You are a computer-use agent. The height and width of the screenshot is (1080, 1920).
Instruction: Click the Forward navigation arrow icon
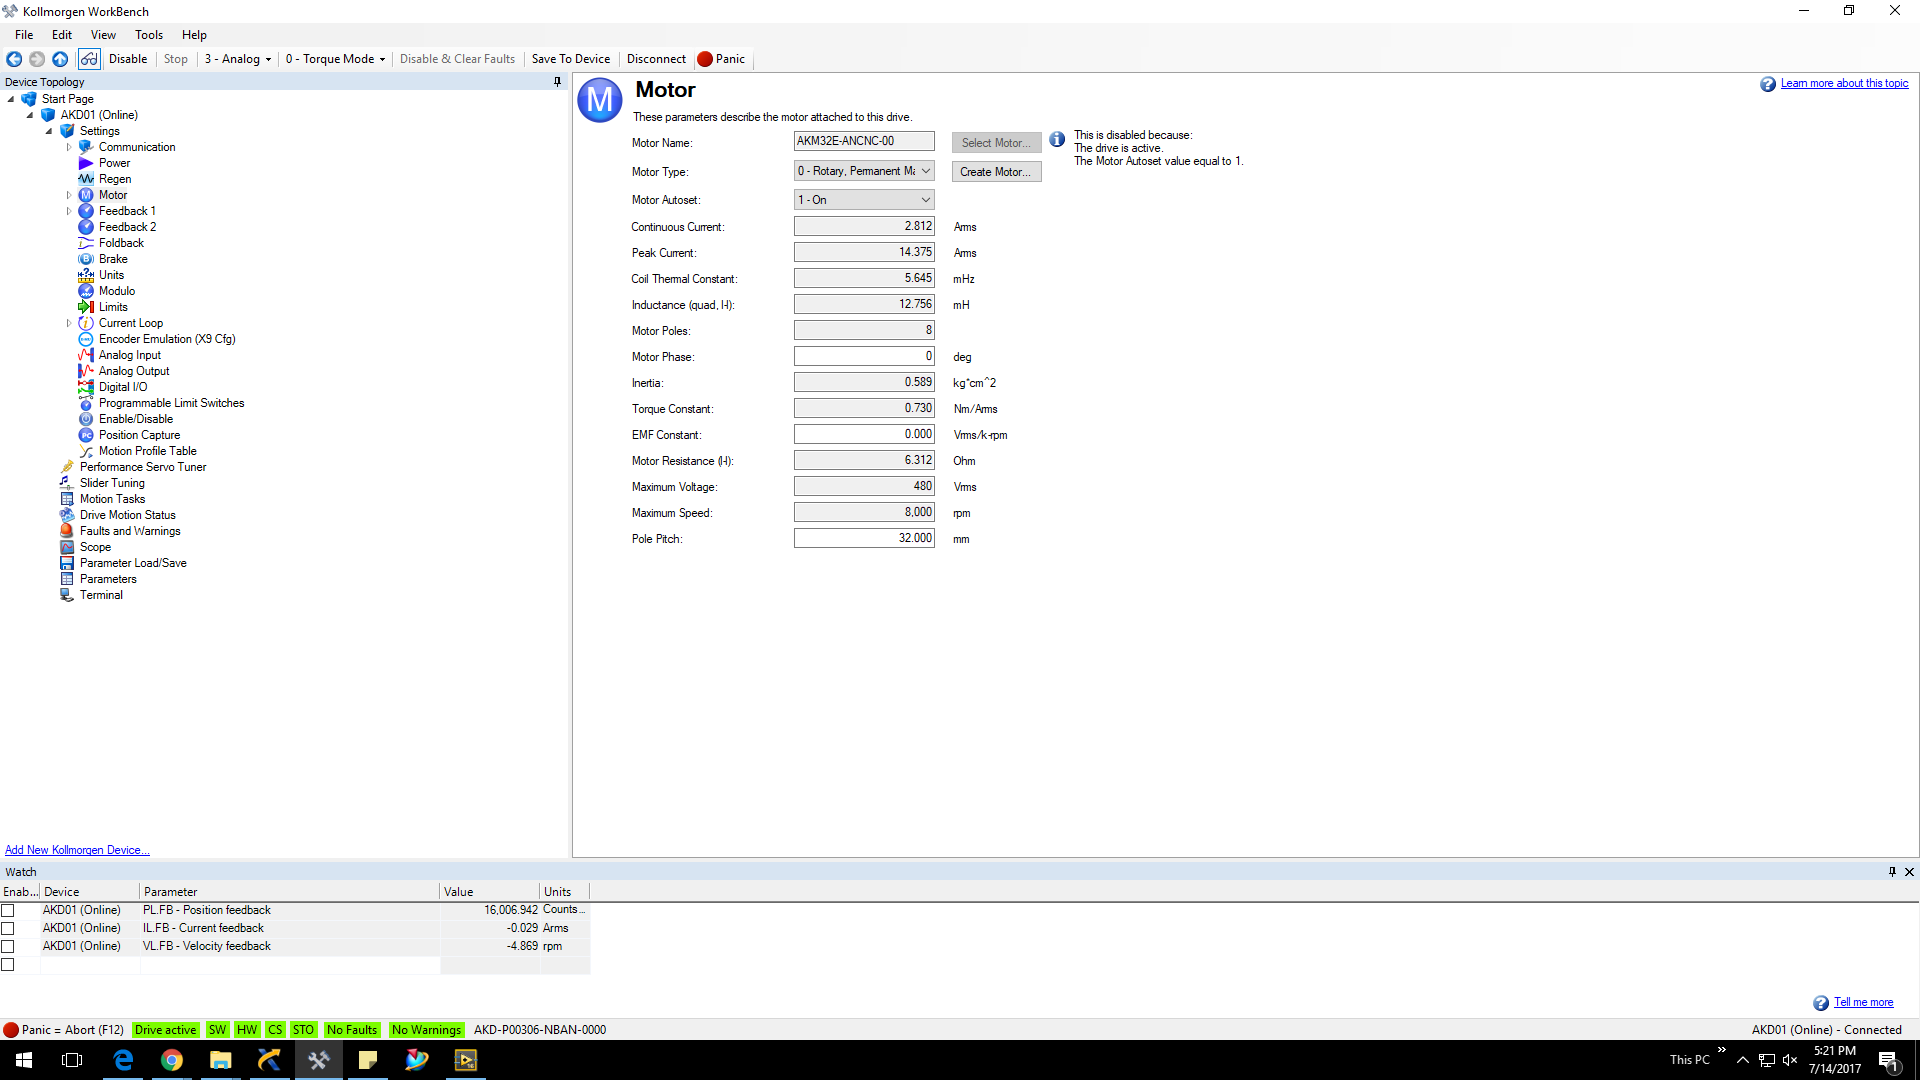click(x=37, y=59)
